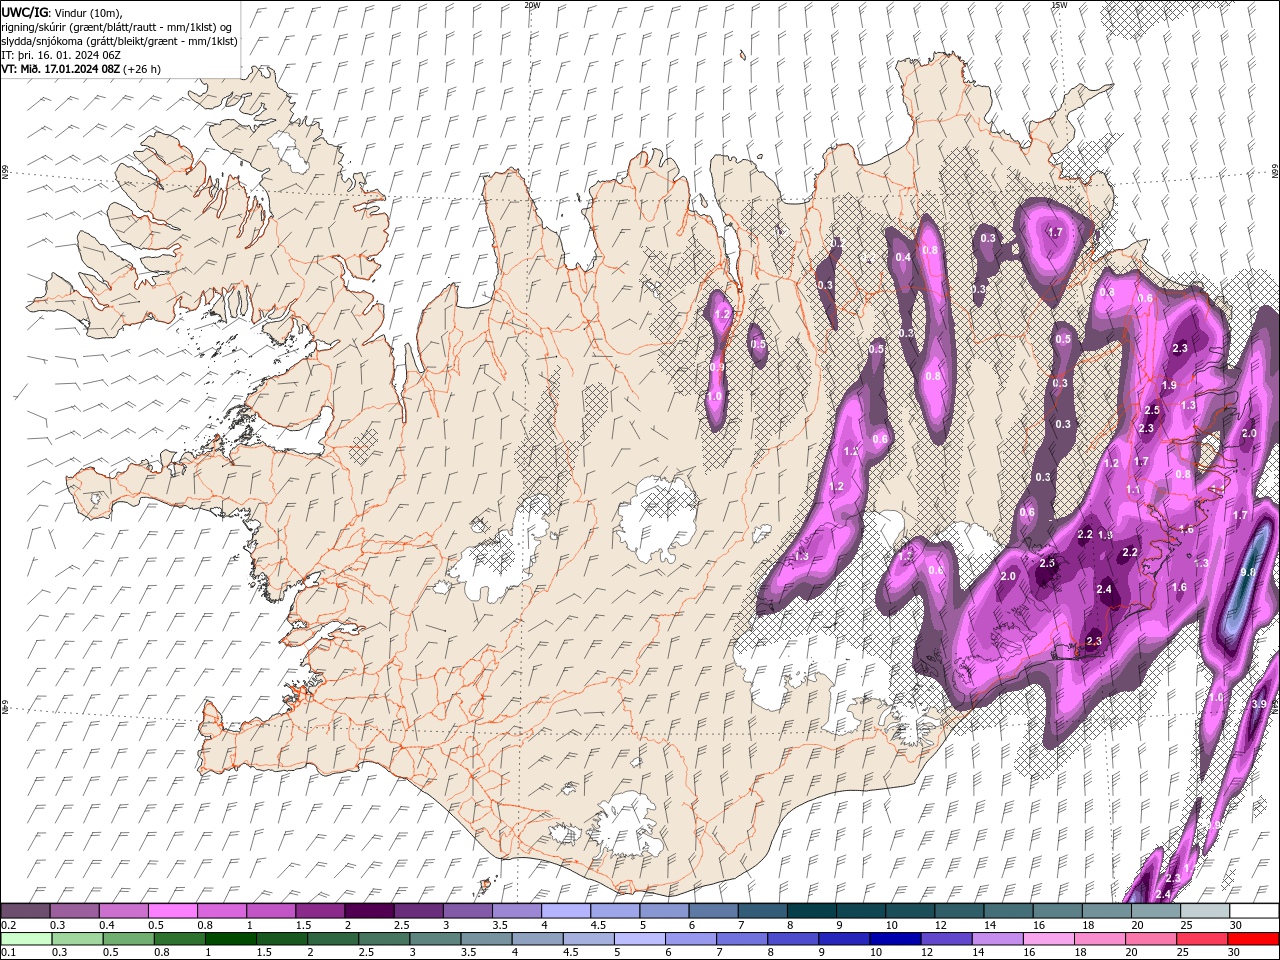Image resolution: width=1280 pixels, height=960 pixels.
Task: Click the violet 12–14 lower scale swatch
Action: click(x=945, y=939)
